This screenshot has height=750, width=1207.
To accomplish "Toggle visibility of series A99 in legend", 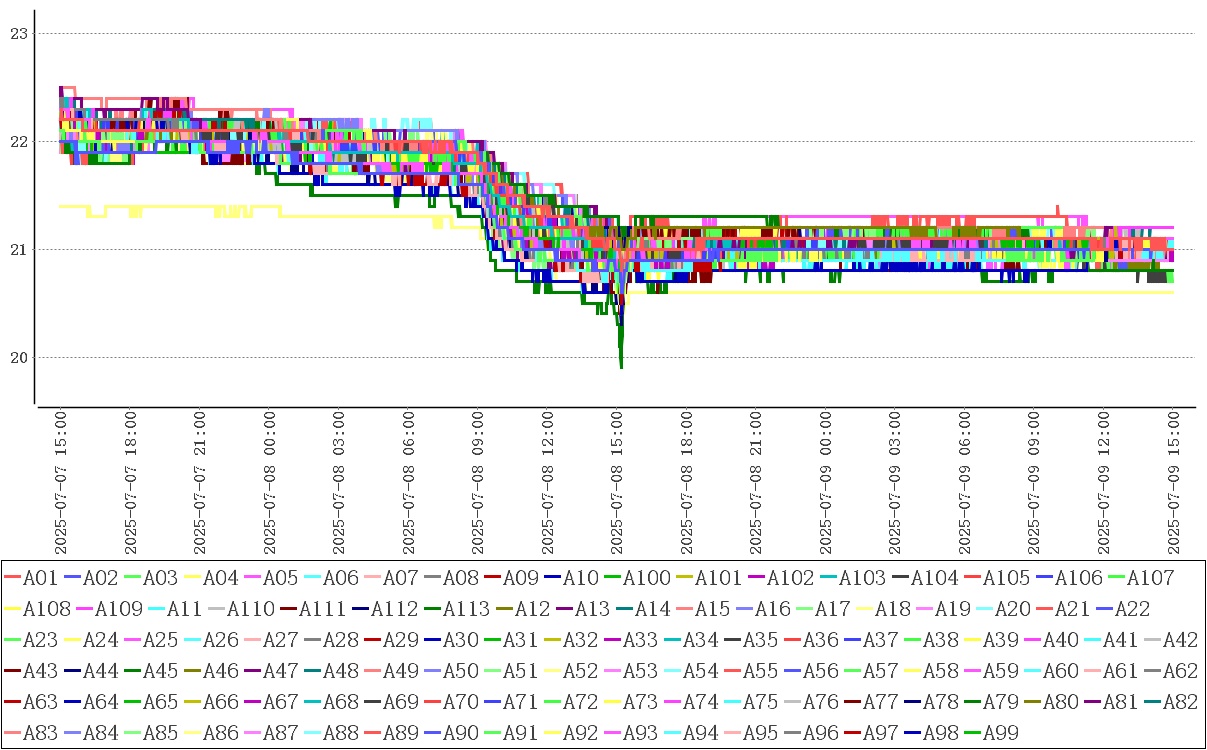I will pyautogui.click(x=1000, y=733).
